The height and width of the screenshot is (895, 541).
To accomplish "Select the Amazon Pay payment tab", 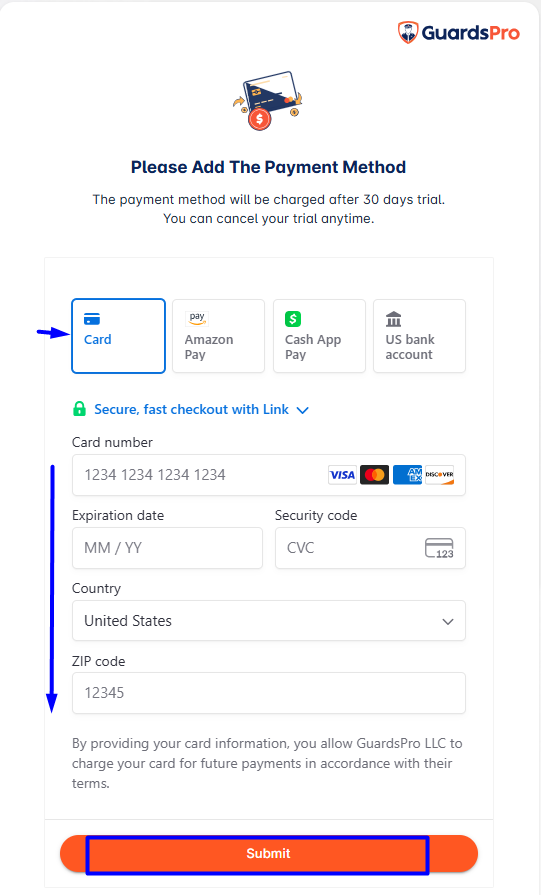I will click(219, 336).
